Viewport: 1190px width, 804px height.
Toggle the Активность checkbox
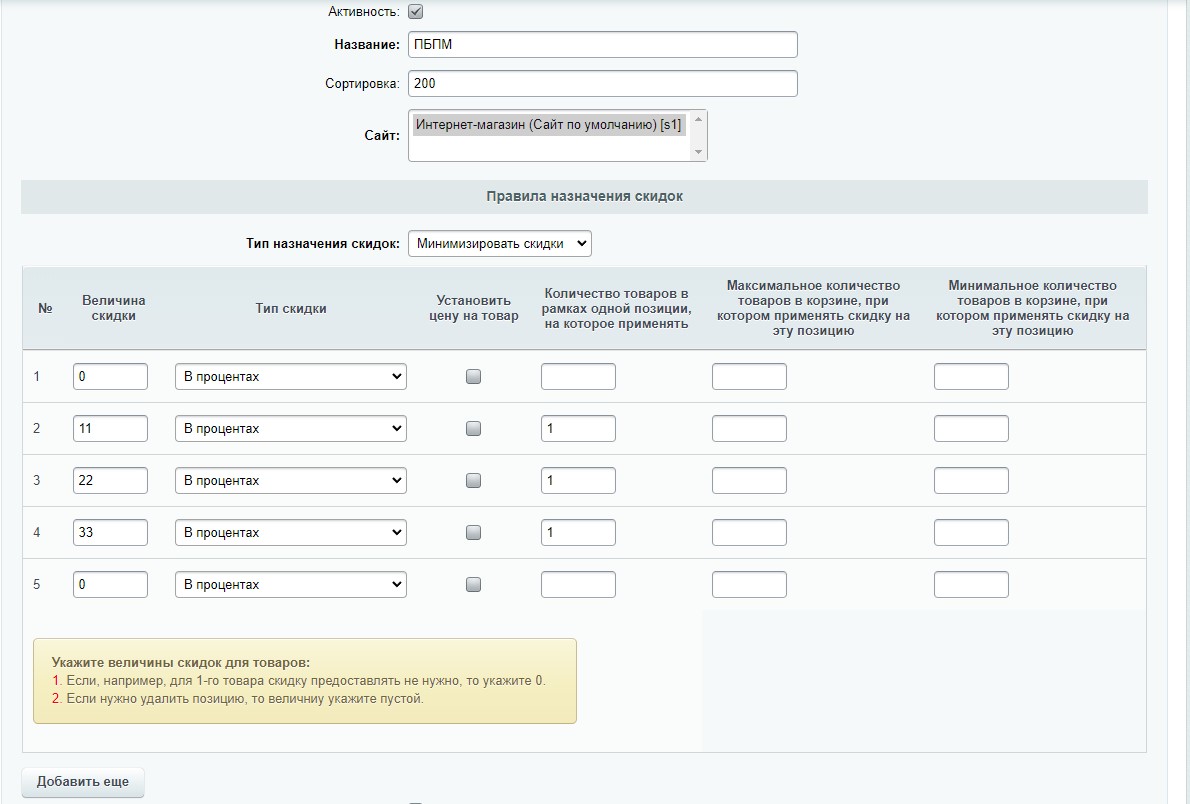(x=416, y=12)
